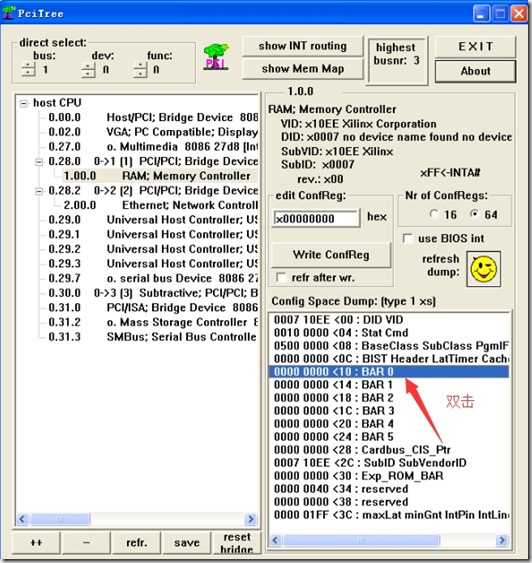Viewport: 532px width, 563px height.
Task: Click the edit ConfReg hex input field
Action: [x=316, y=218]
